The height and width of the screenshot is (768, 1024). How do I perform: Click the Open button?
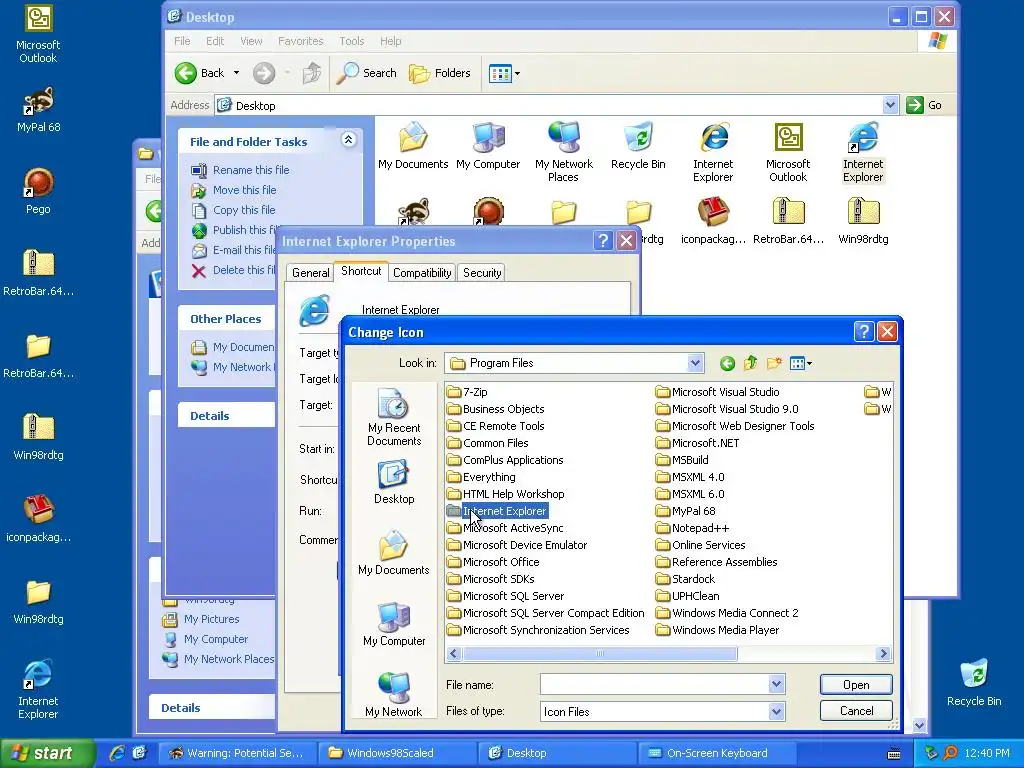[856, 684]
